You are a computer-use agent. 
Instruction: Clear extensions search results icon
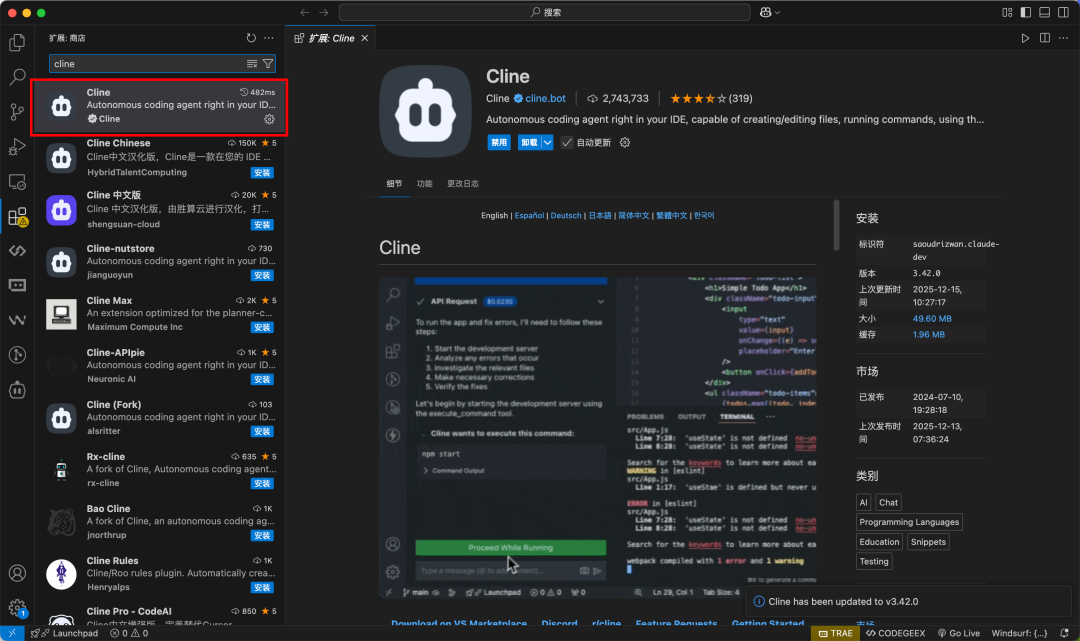pos(252,64)
